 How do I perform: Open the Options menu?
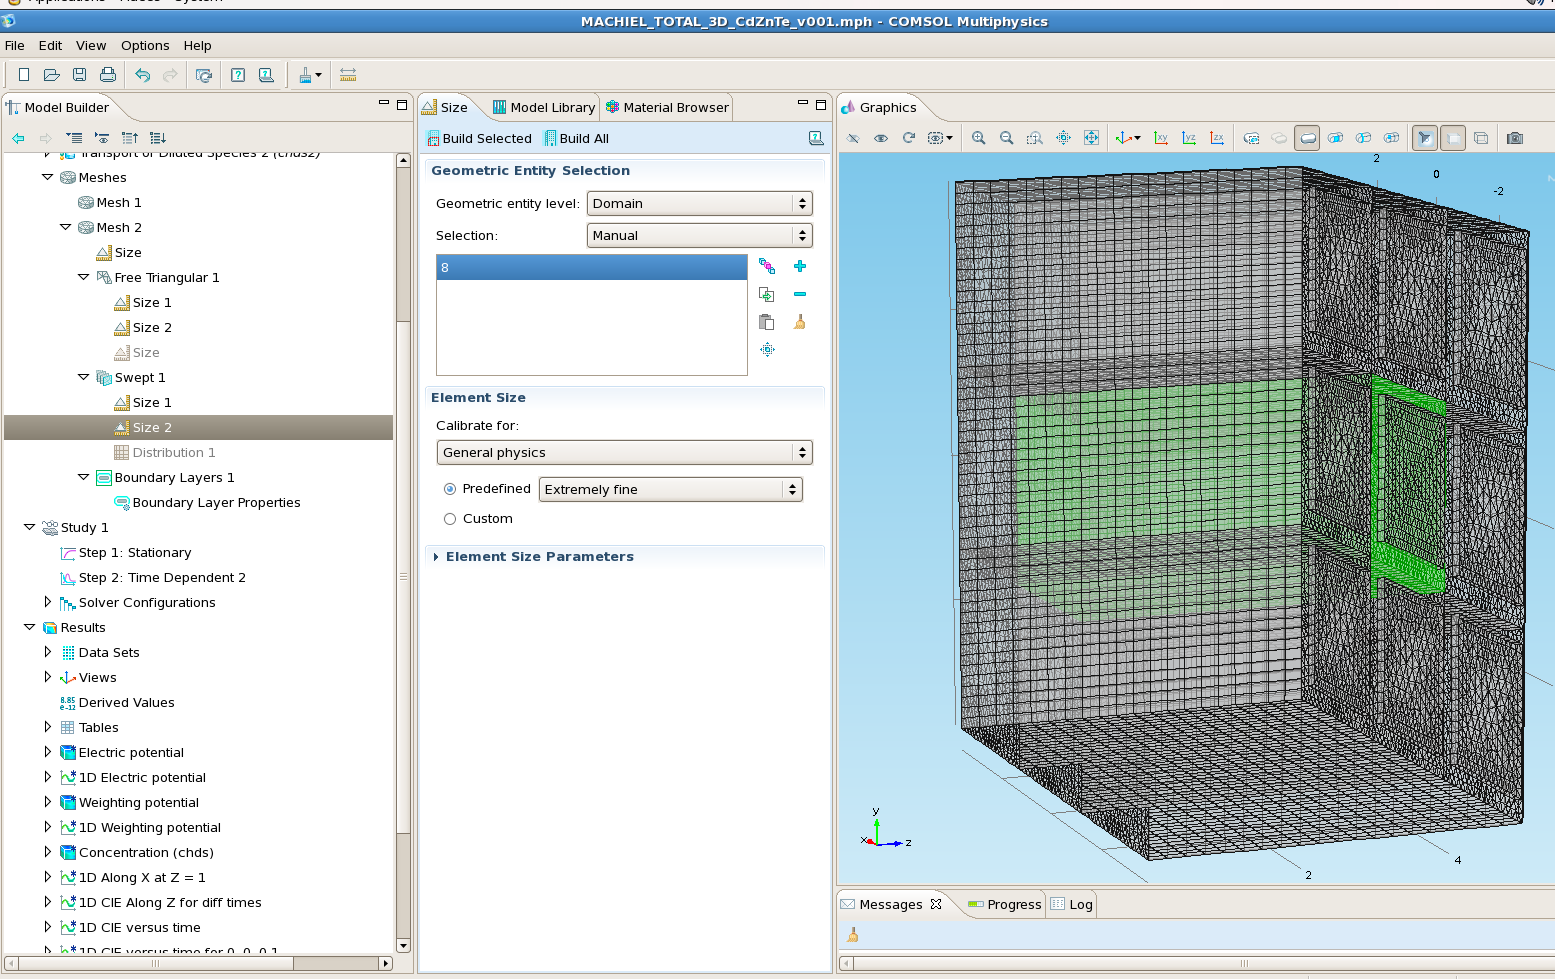[x=145, y=46]
